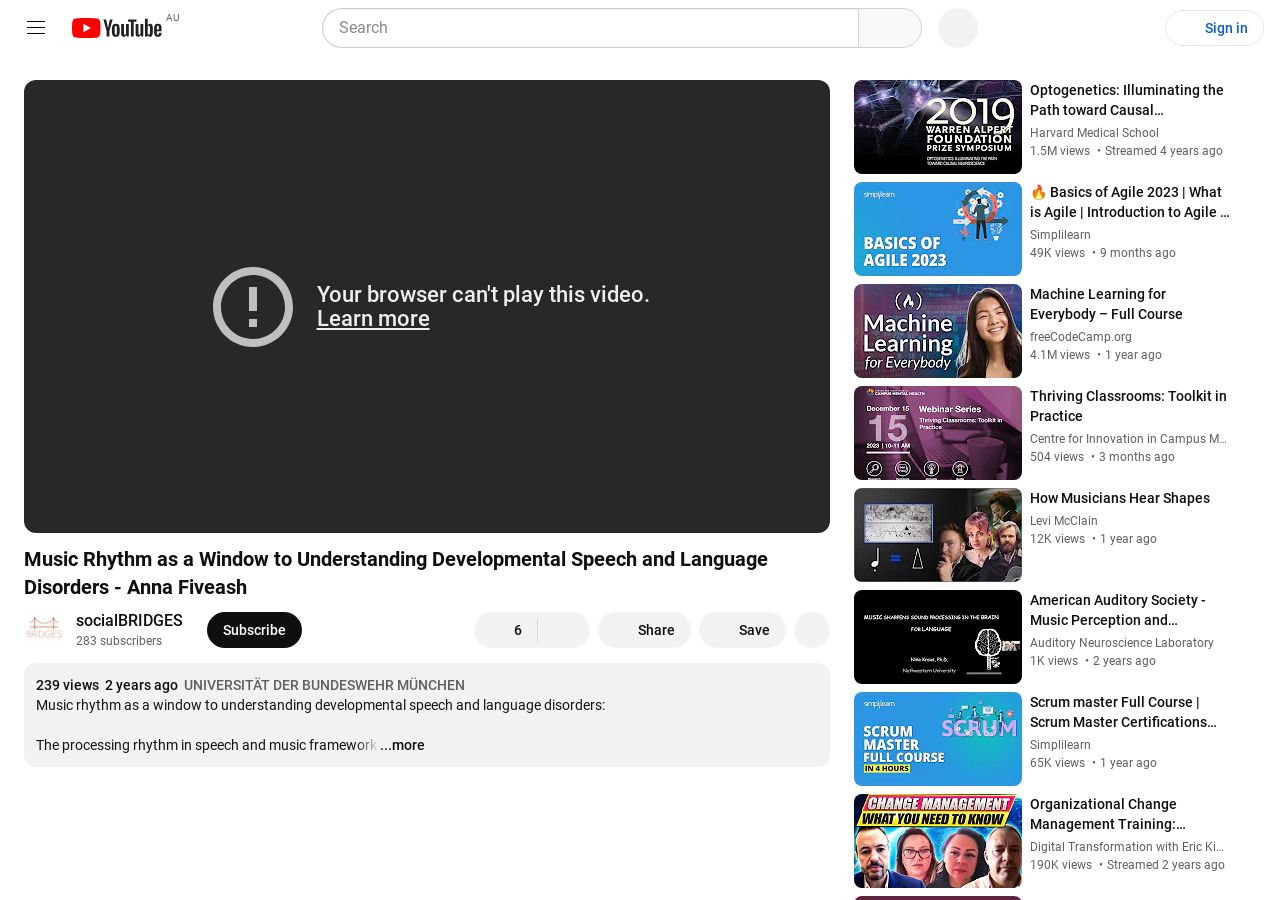1280x900 pixels.
Task: Open the How Musicians Hear Shapes video
Action: pos(1119,497)
